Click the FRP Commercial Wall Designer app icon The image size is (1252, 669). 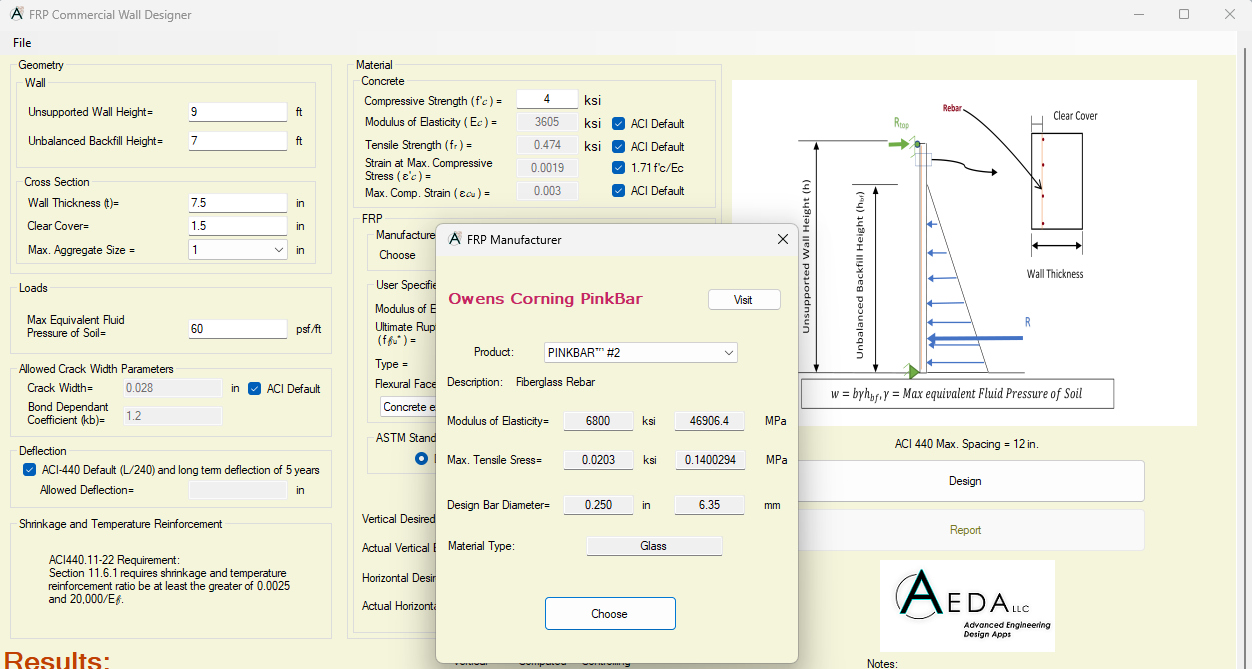(x=17, y=14)
